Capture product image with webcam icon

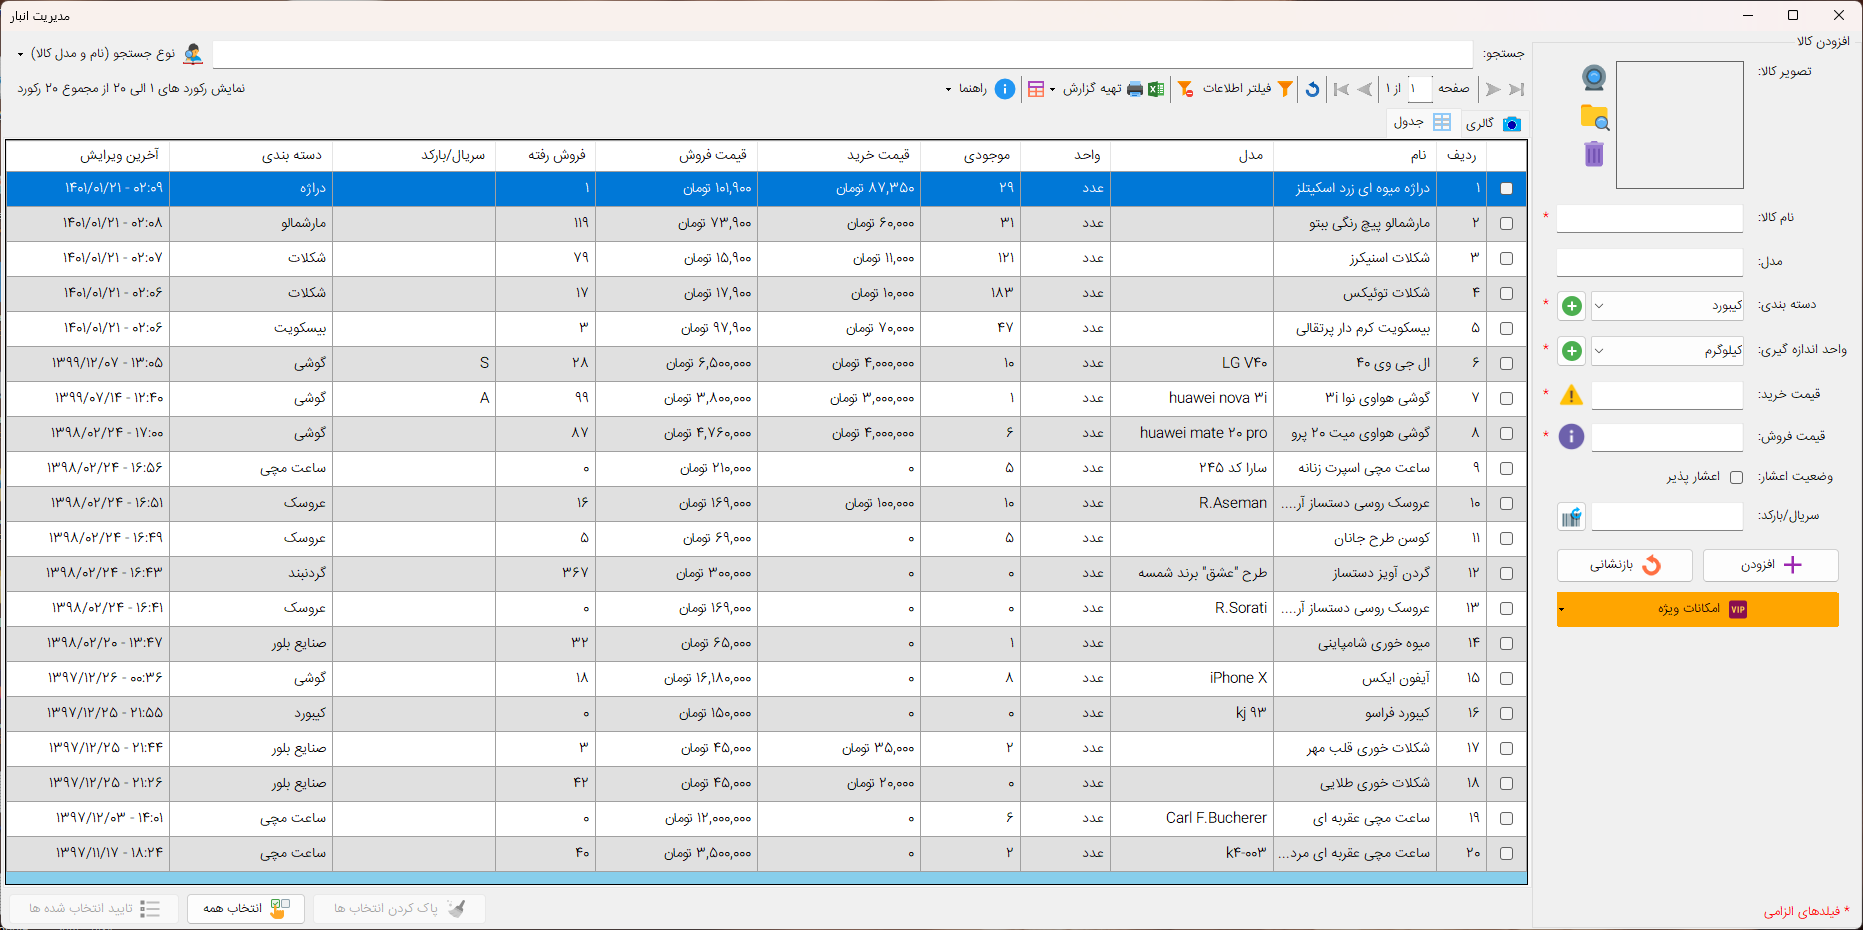[x=1594, y=78]
